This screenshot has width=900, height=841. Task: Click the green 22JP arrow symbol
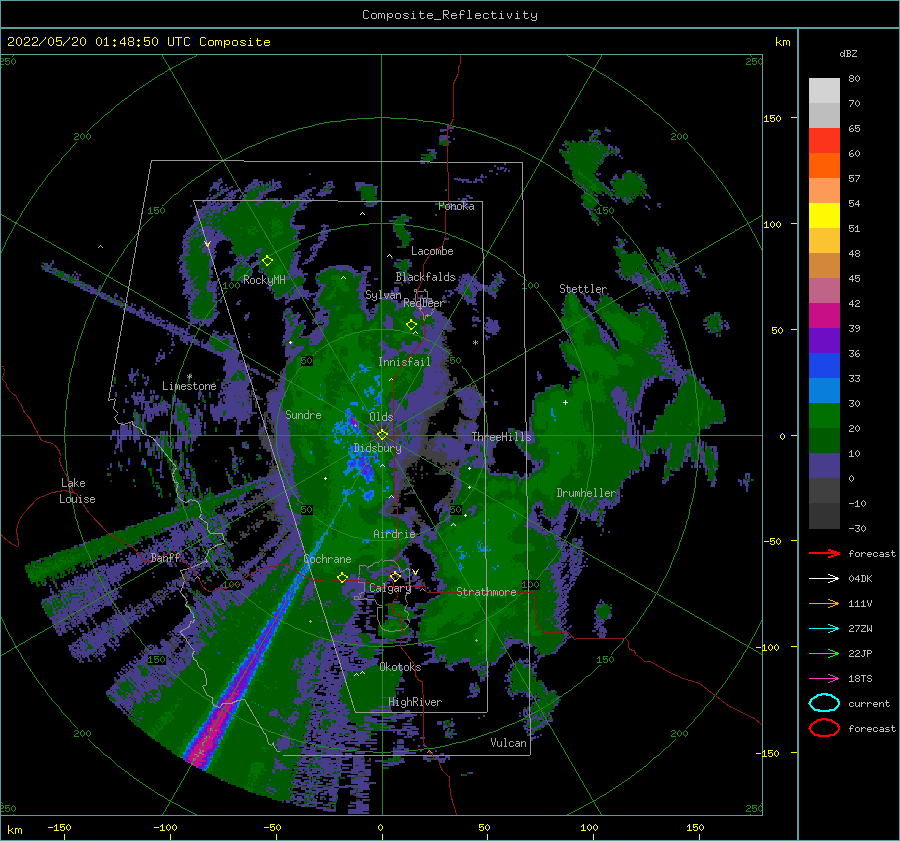coord(824,653)
